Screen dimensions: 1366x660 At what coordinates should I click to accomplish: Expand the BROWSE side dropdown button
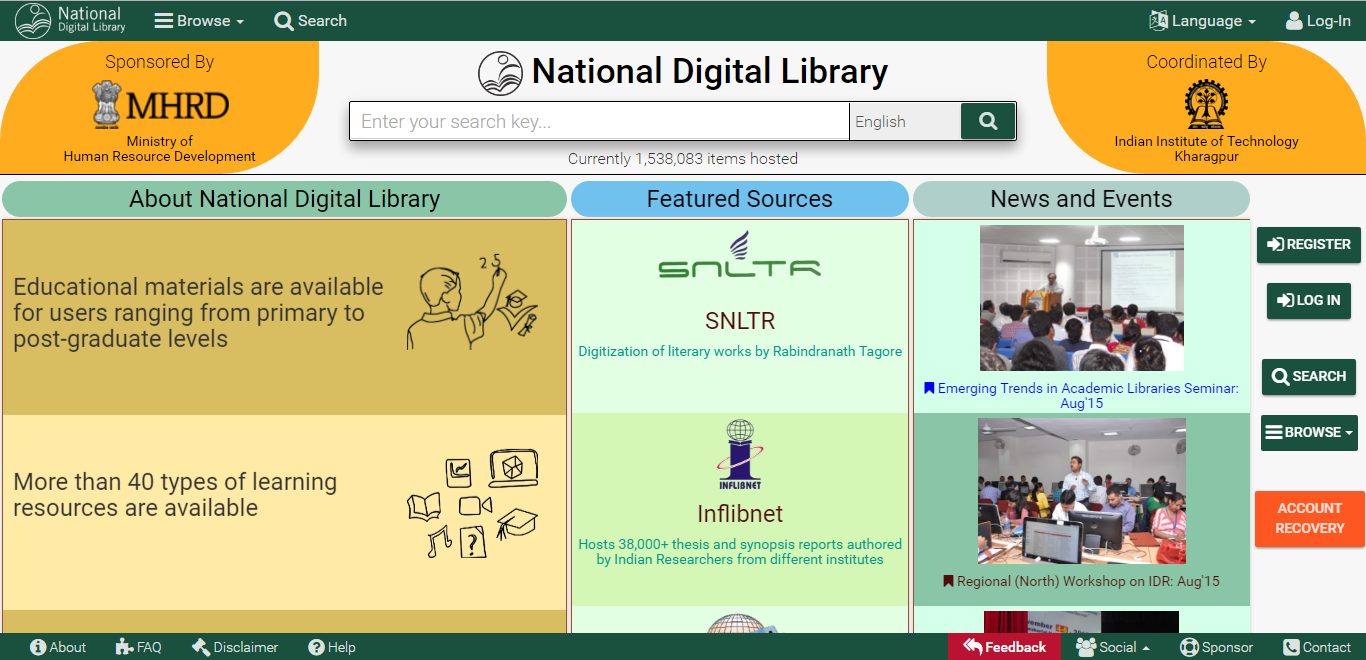click(1308, 433)
